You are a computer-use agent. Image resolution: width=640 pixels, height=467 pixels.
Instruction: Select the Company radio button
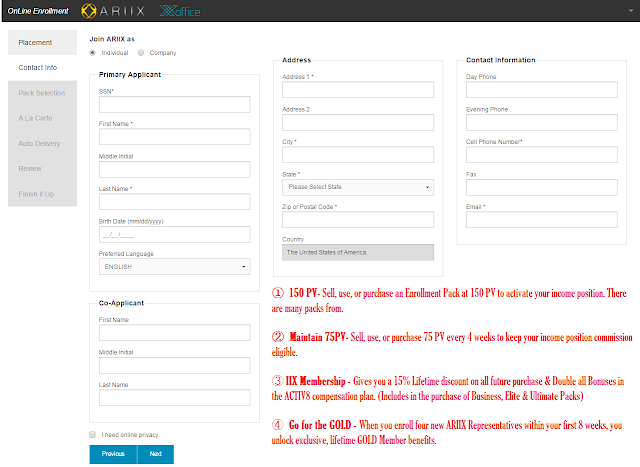pyautogui.click(x=141, y=53)
